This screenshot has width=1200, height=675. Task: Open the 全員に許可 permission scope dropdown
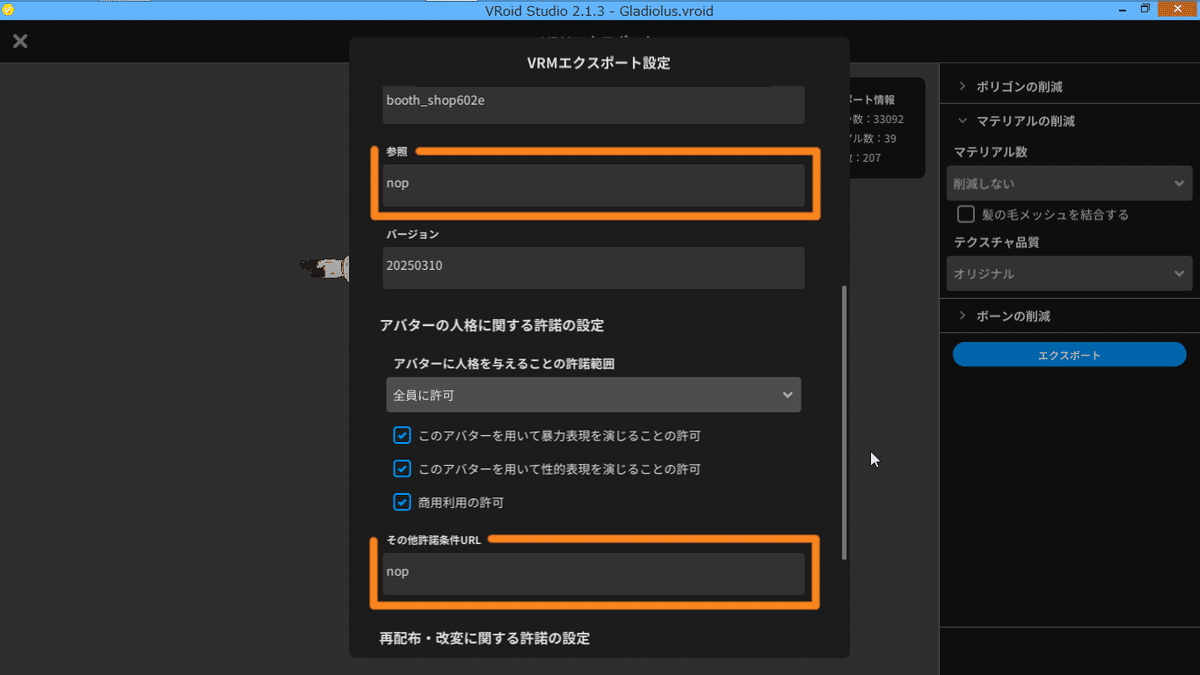[593, 394]
